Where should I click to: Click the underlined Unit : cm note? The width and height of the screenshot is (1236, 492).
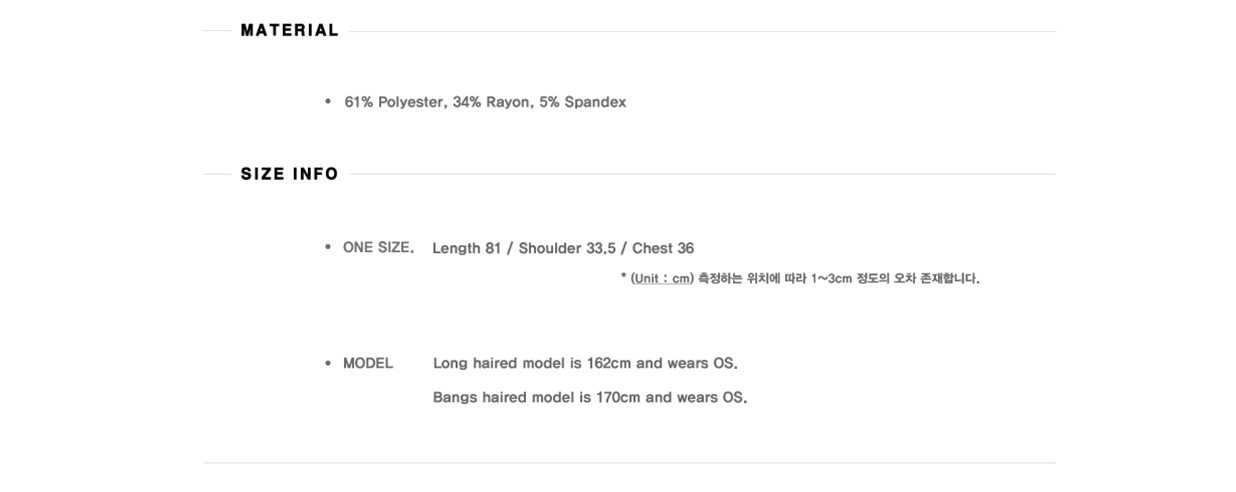(662, 279)
